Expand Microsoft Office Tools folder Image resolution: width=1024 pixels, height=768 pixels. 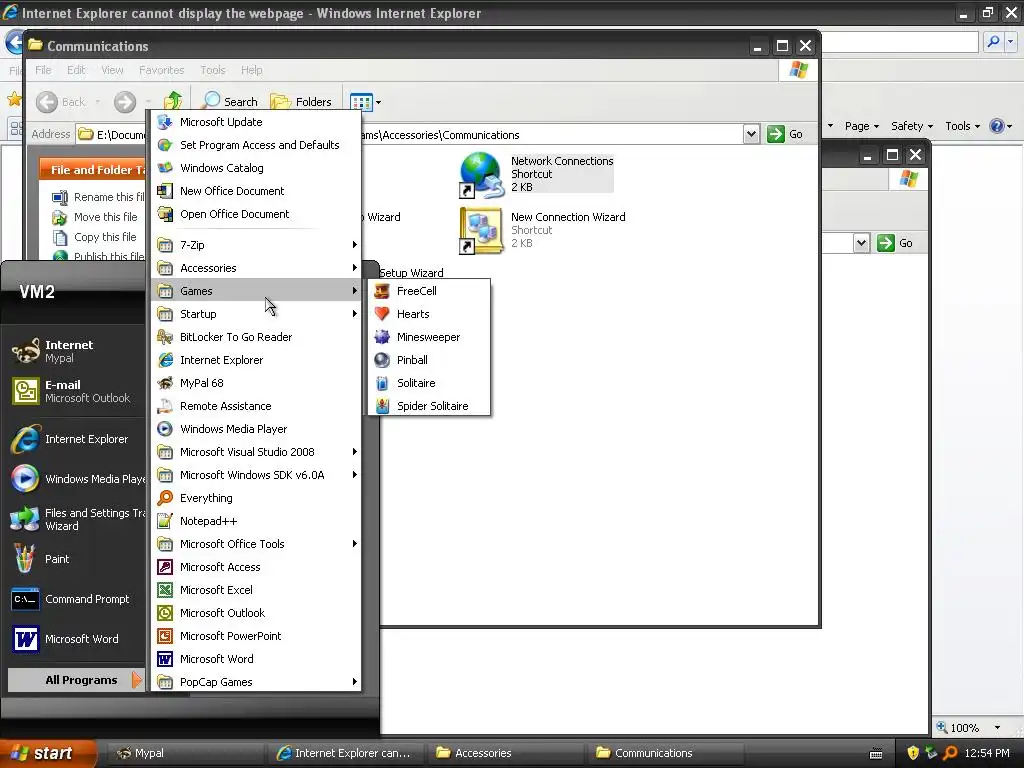click(x=256, y=544)
